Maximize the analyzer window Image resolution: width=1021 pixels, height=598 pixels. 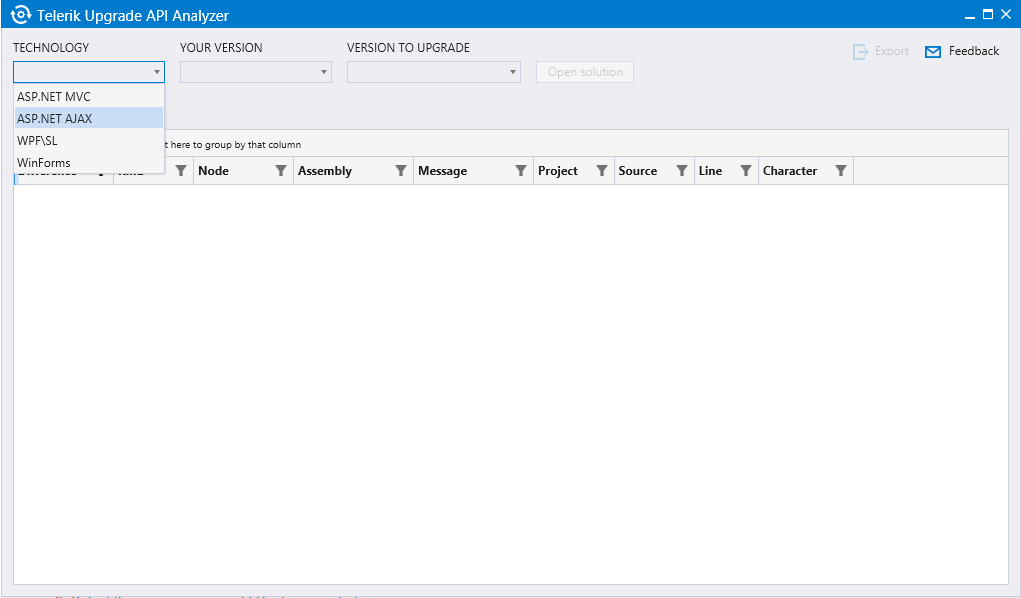coord(988,14)
